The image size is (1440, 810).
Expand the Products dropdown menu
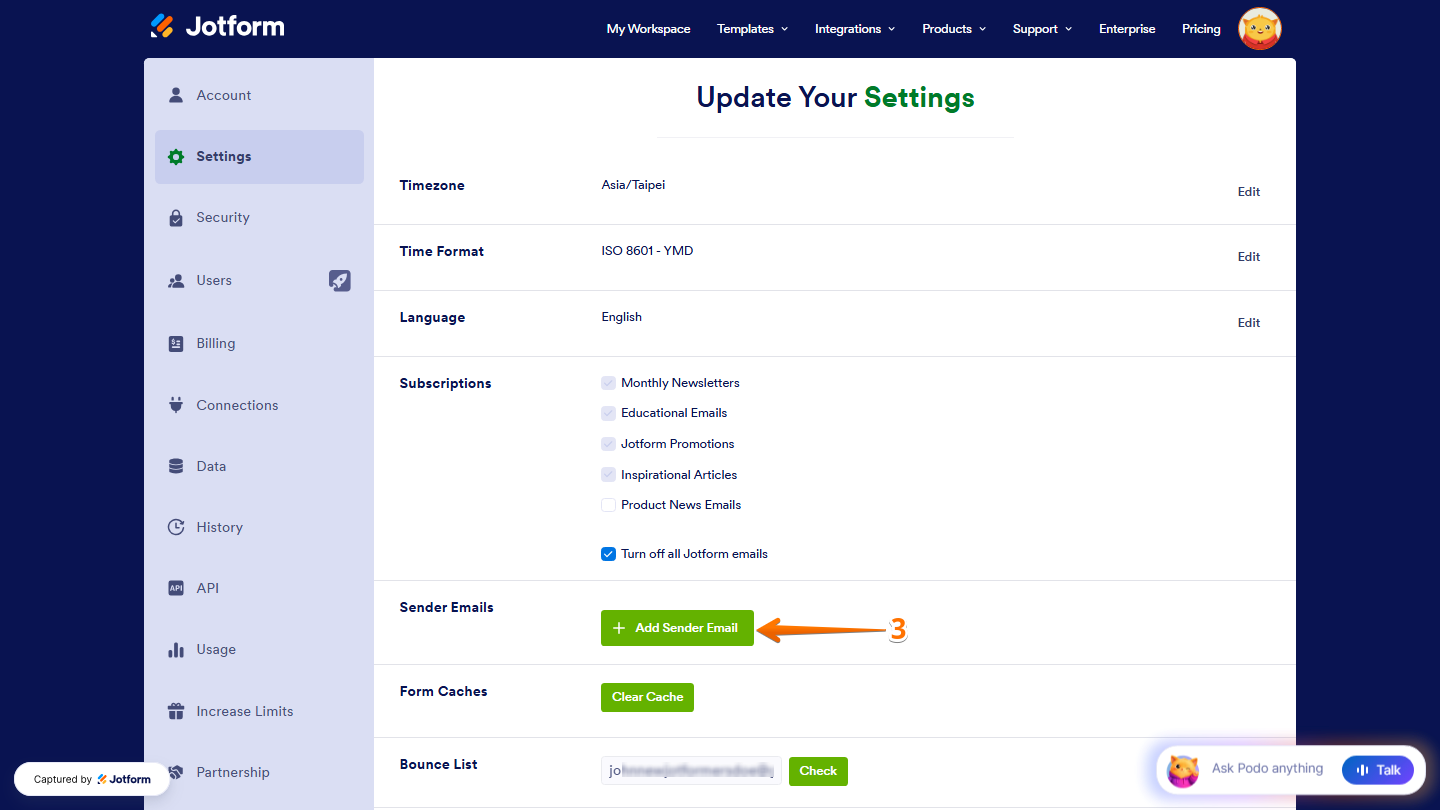coord(954,29)
